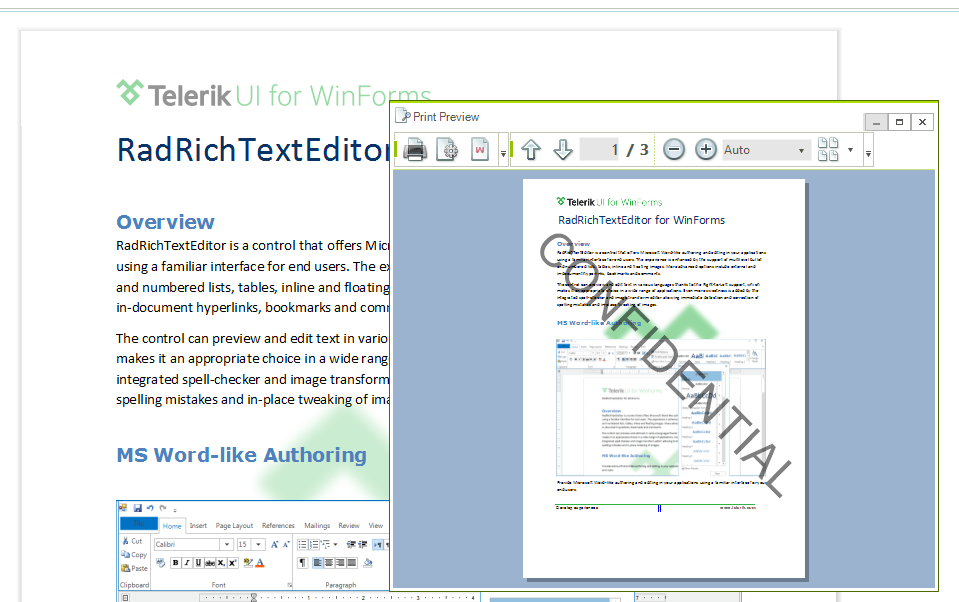Zoom in with the plus button

pos(706,149)
